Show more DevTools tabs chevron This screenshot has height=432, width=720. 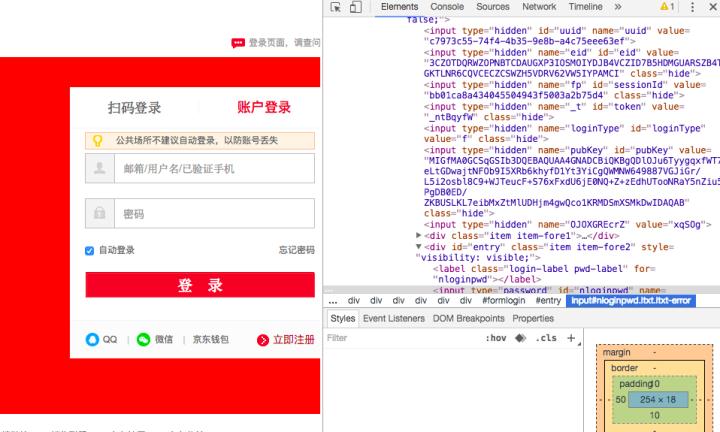point(618,7)
